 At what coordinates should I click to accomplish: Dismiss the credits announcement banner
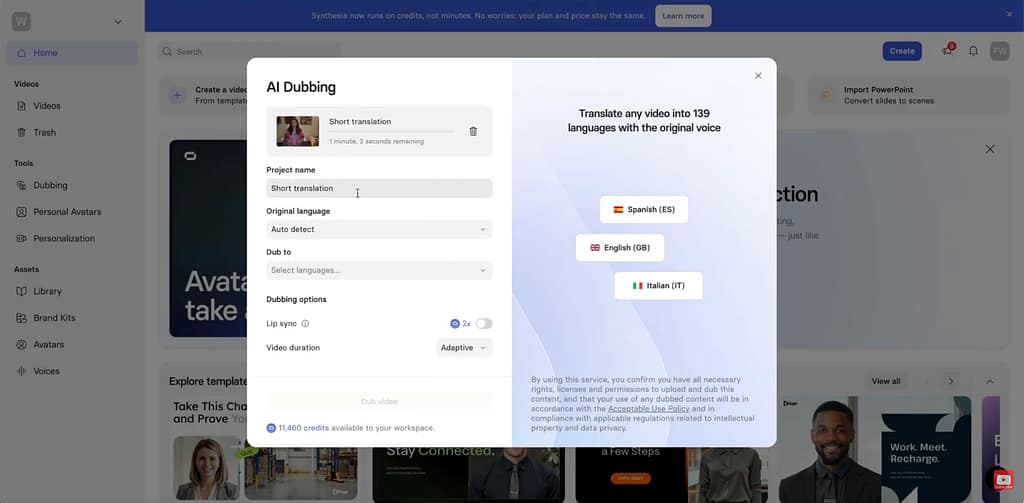coord(1010,14)
